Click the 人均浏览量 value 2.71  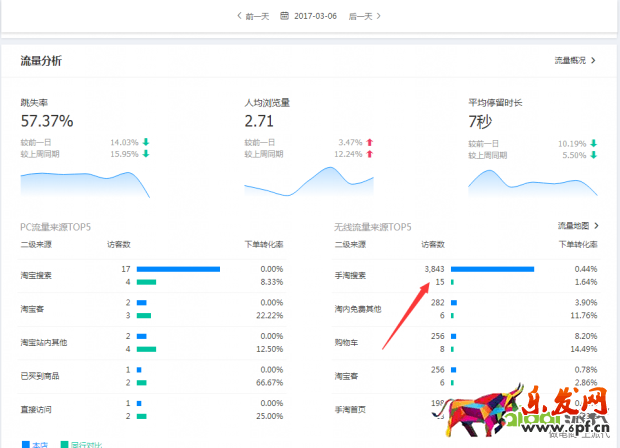coord(259,121)
